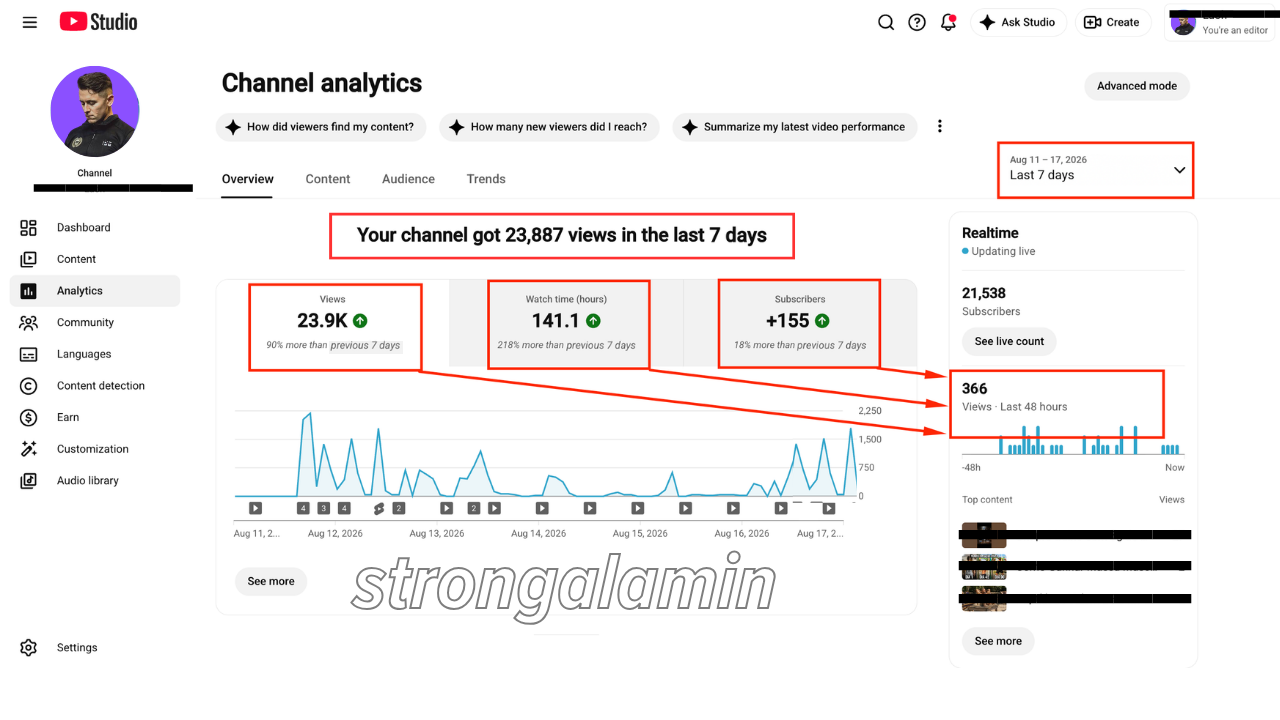Open the hamburger navigation menu
The height and width of the screenshot is (720, 1280).
[x=30, y=22]
